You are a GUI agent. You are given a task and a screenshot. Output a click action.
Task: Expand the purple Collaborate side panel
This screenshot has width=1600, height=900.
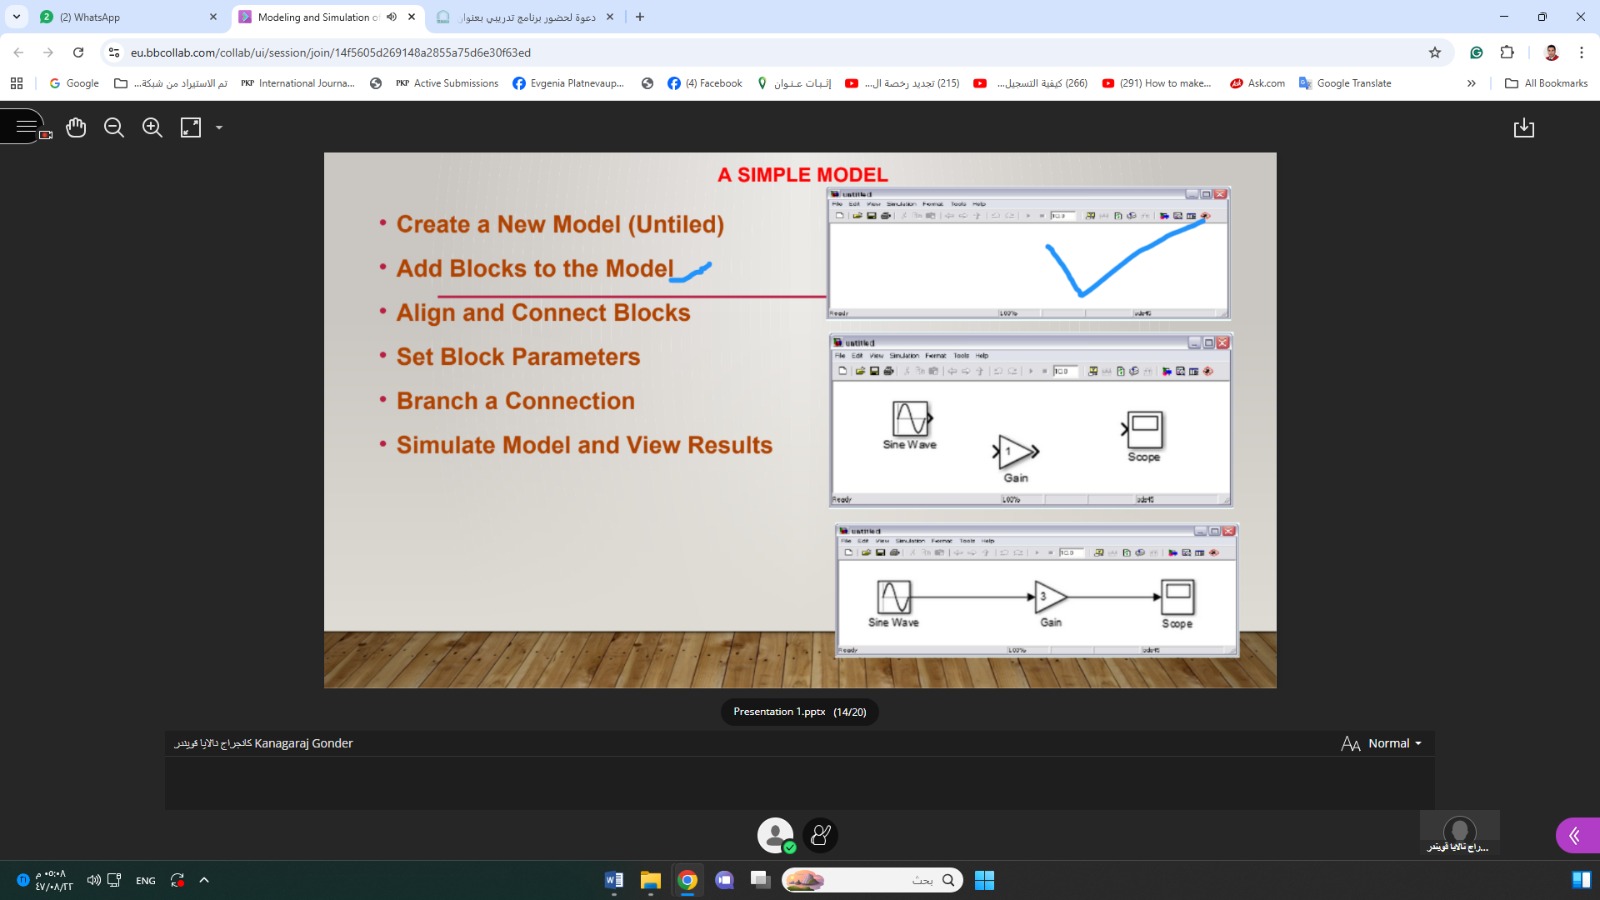click(1576, 835)
